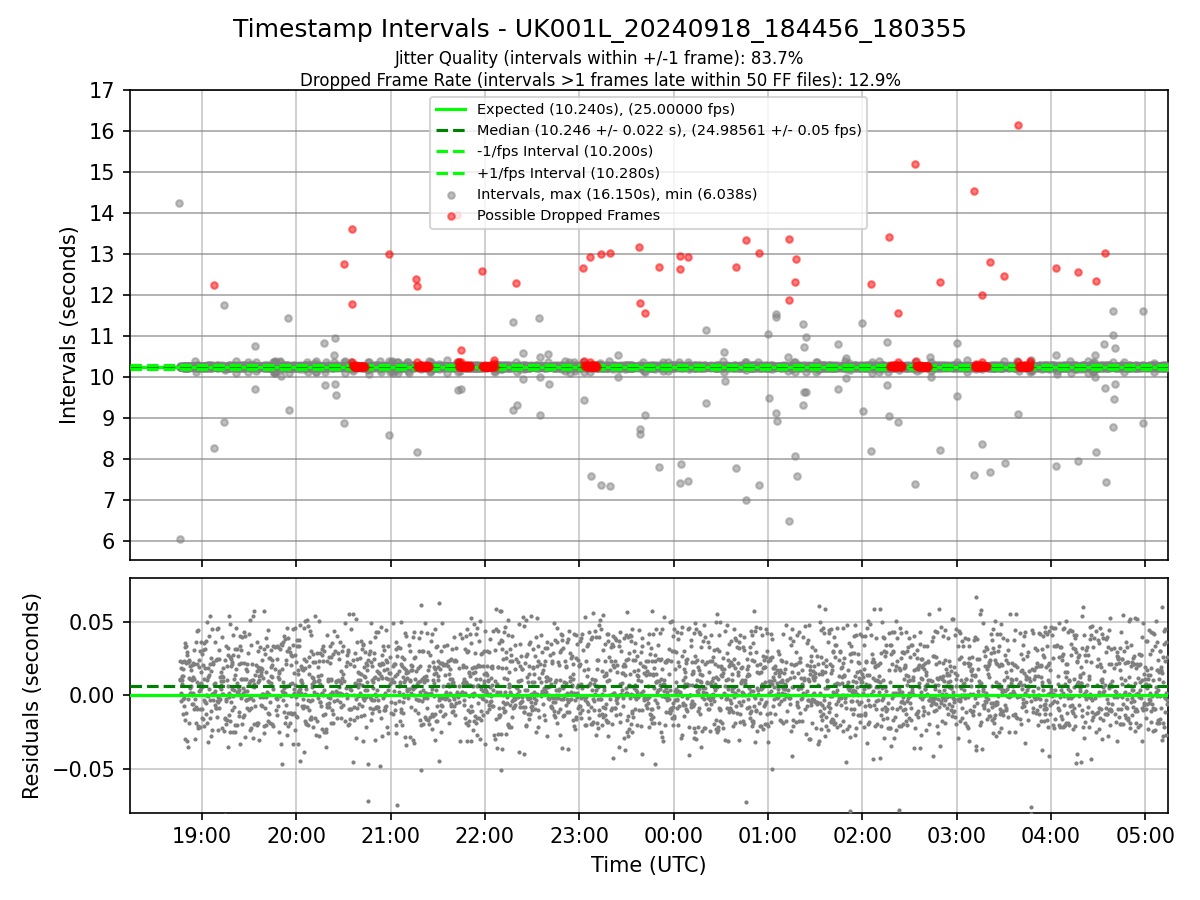Click the highest red dropped-frame point near 16.15 s
The width and height of the screenshot is (1200, 900).
pos(1018,125)
